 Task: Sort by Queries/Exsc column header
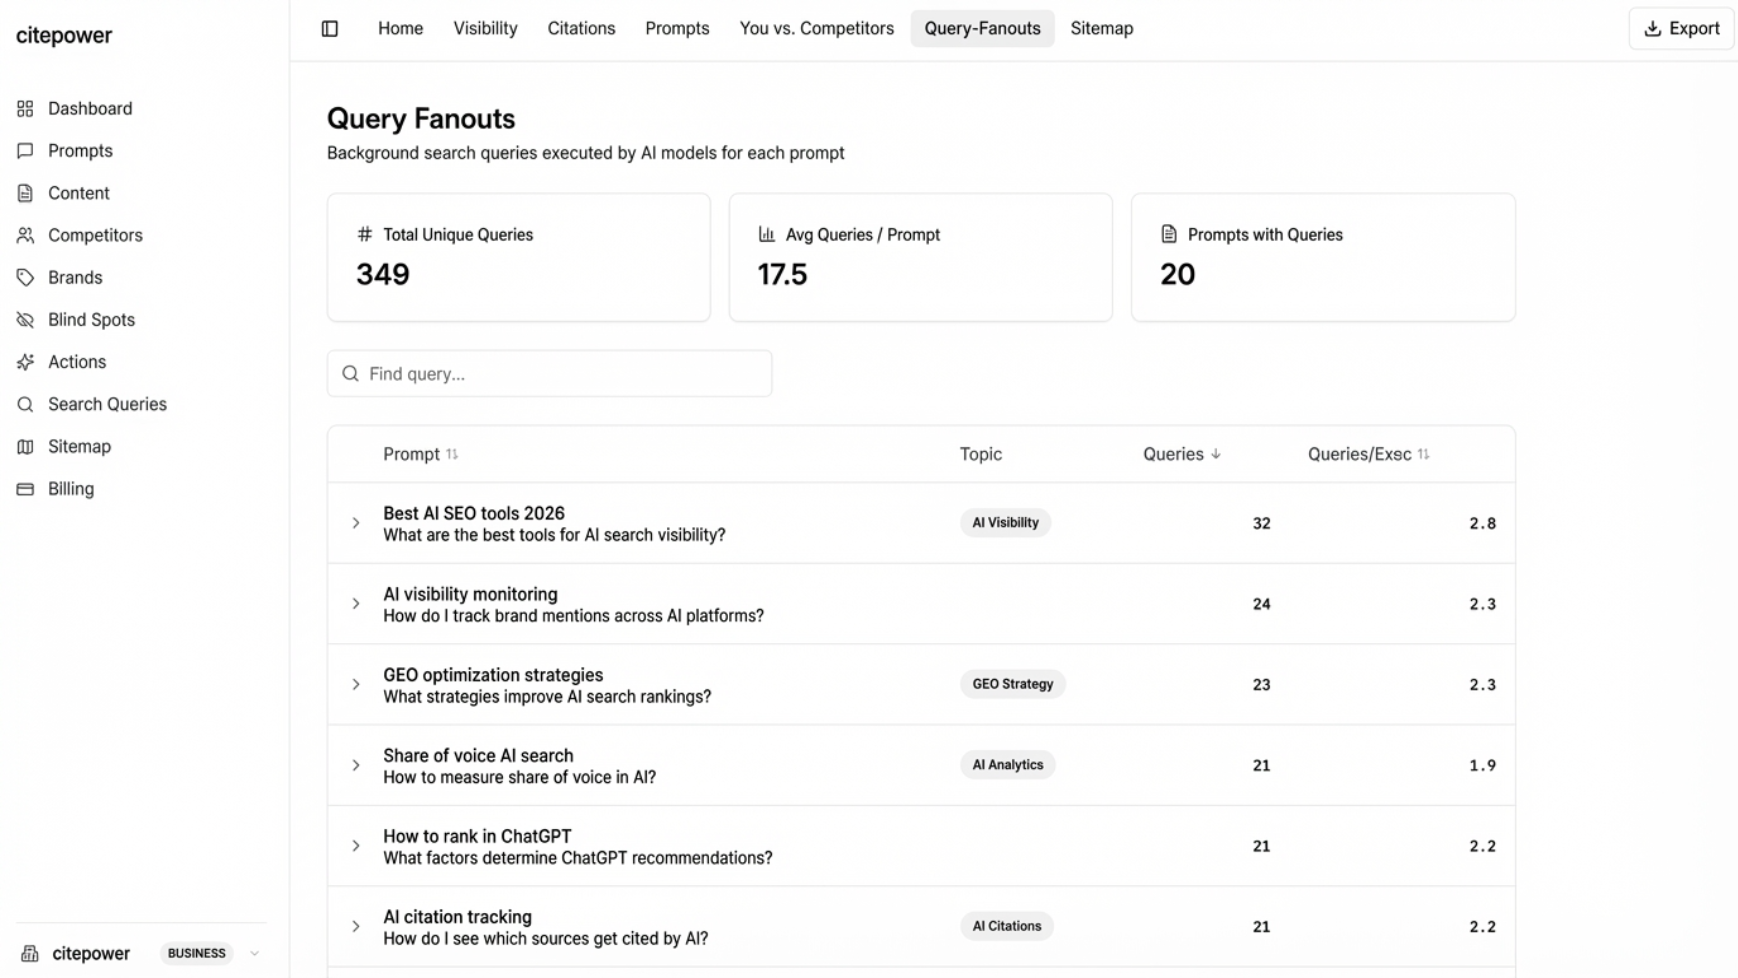1368,454
